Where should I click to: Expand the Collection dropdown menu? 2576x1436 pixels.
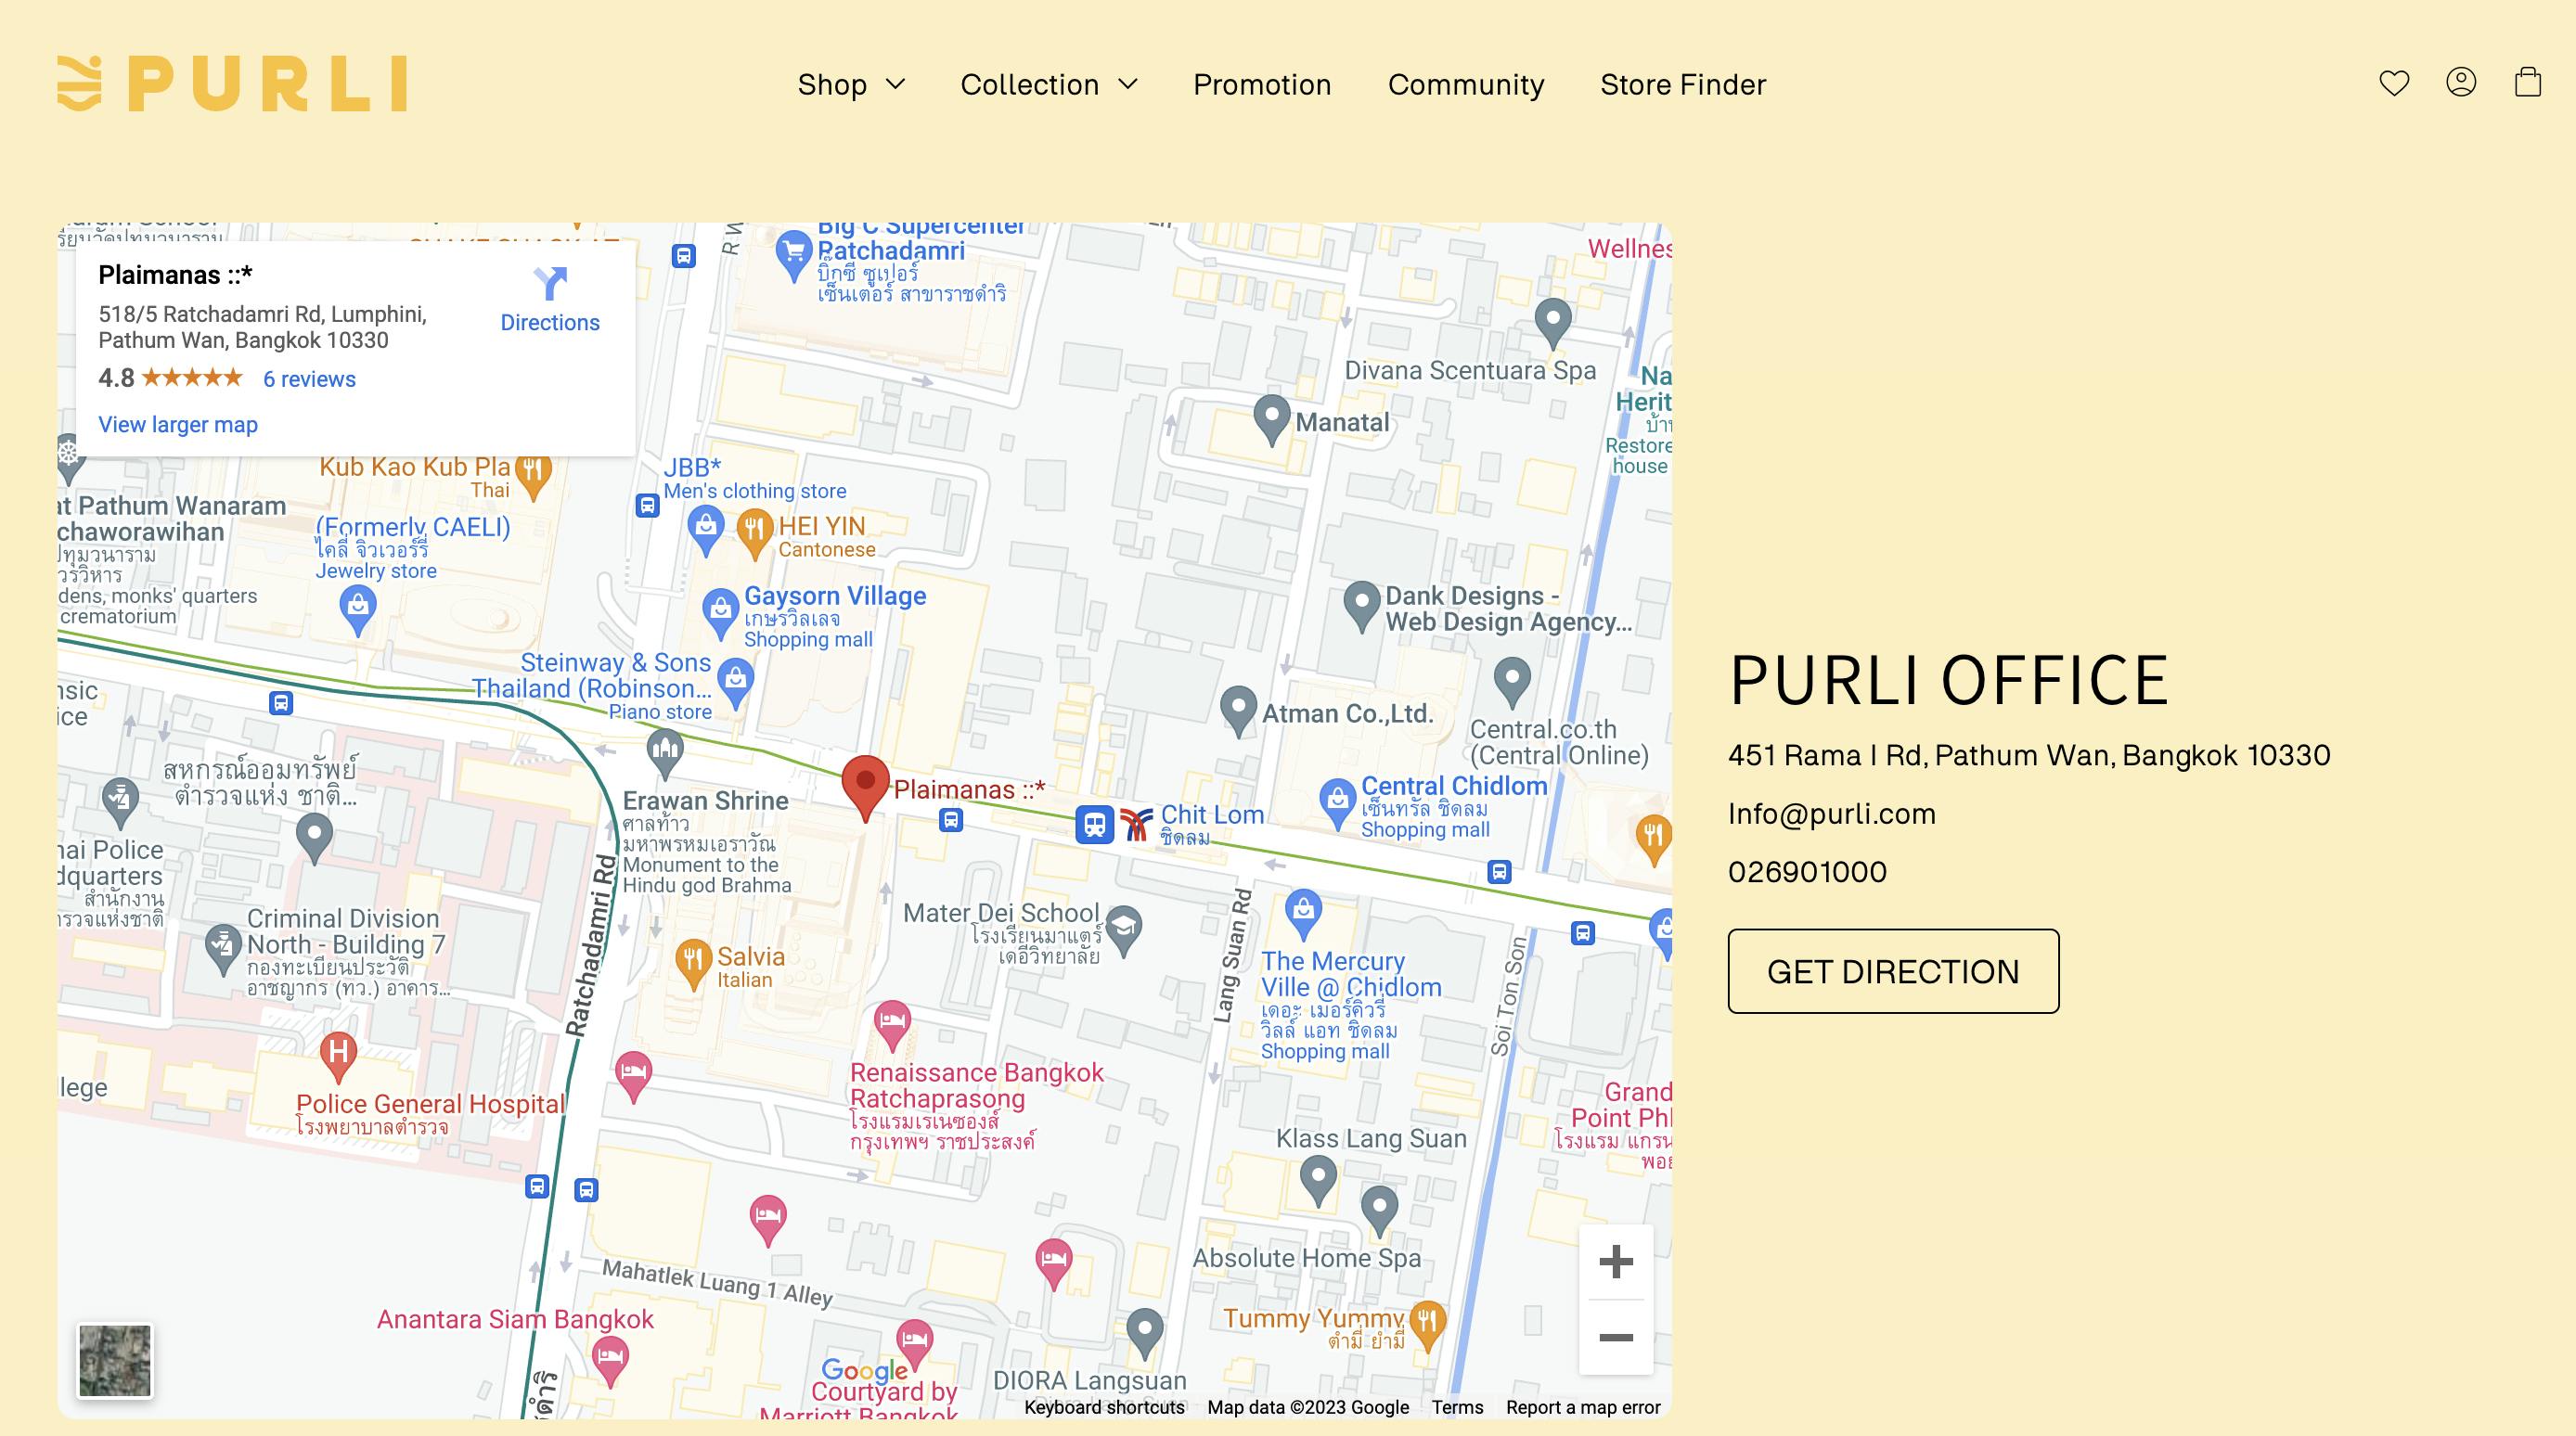[1048, 84]
